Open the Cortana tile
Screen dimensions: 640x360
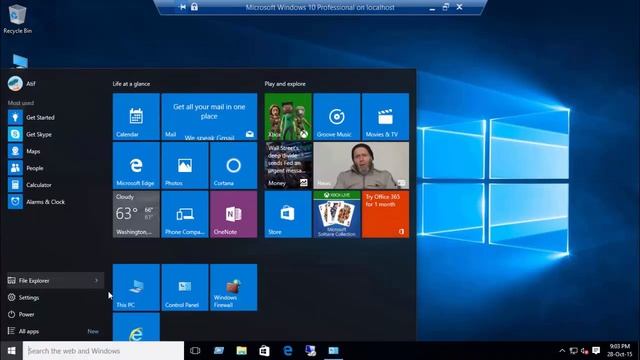[233, 165]
